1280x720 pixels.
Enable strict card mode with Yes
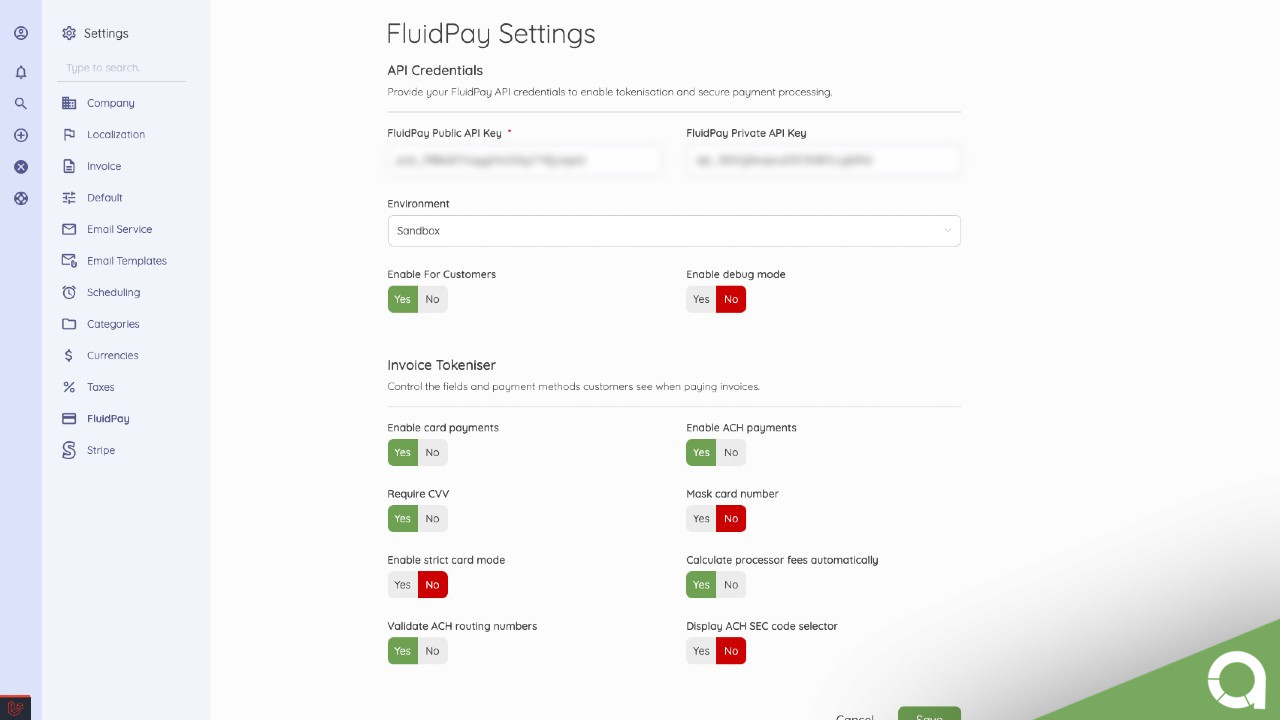[x=402, y=585]
